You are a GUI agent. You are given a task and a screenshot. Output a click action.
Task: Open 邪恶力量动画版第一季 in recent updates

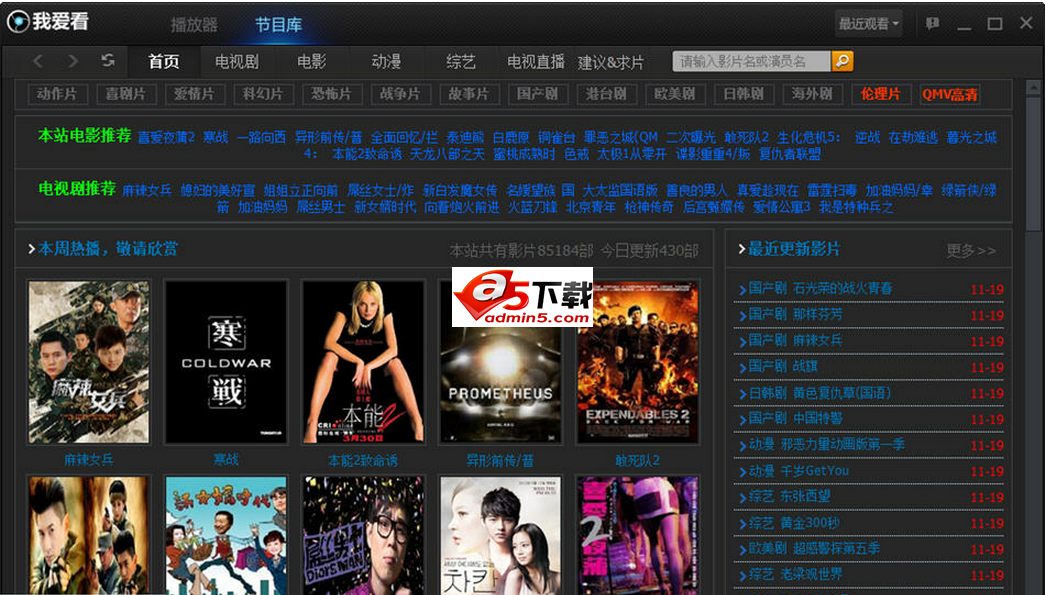[843, 444]
